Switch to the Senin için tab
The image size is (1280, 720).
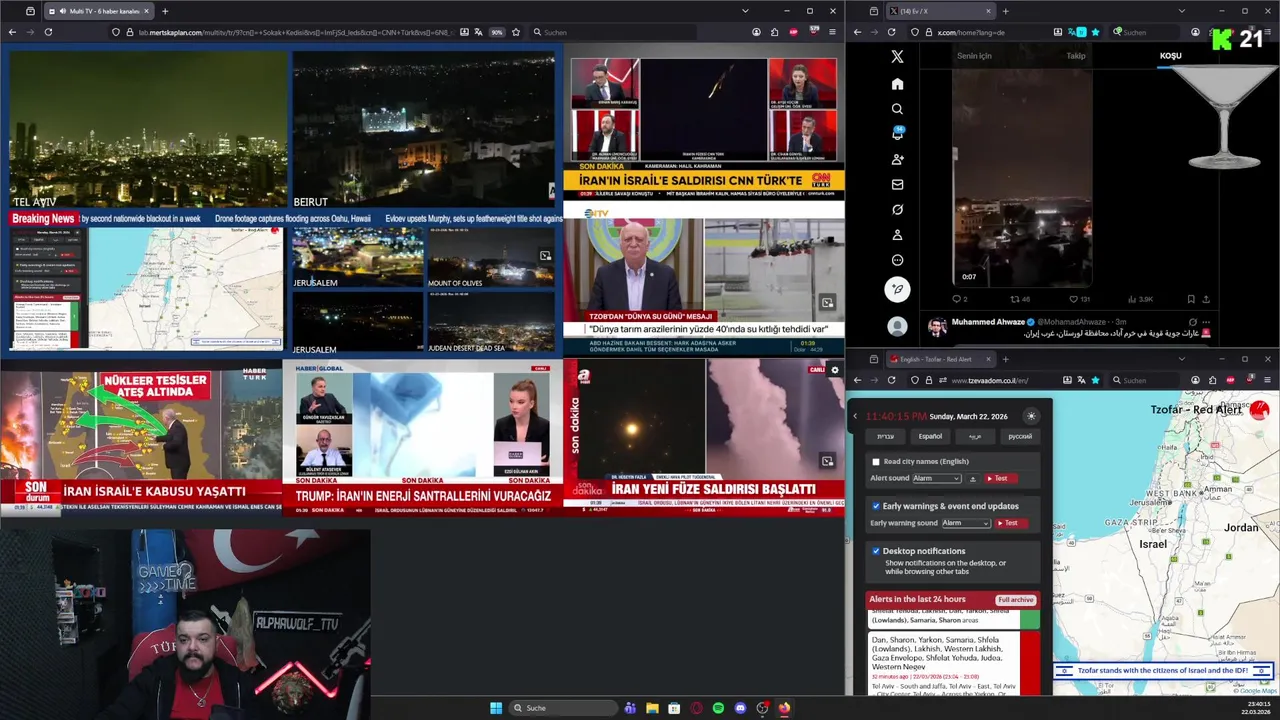coord(974,56)
